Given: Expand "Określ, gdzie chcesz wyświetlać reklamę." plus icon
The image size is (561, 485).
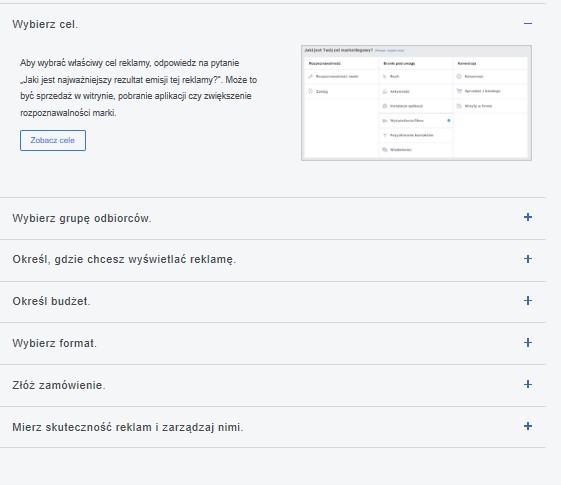Looking at the screenshot, I should [x=528, y=259].
